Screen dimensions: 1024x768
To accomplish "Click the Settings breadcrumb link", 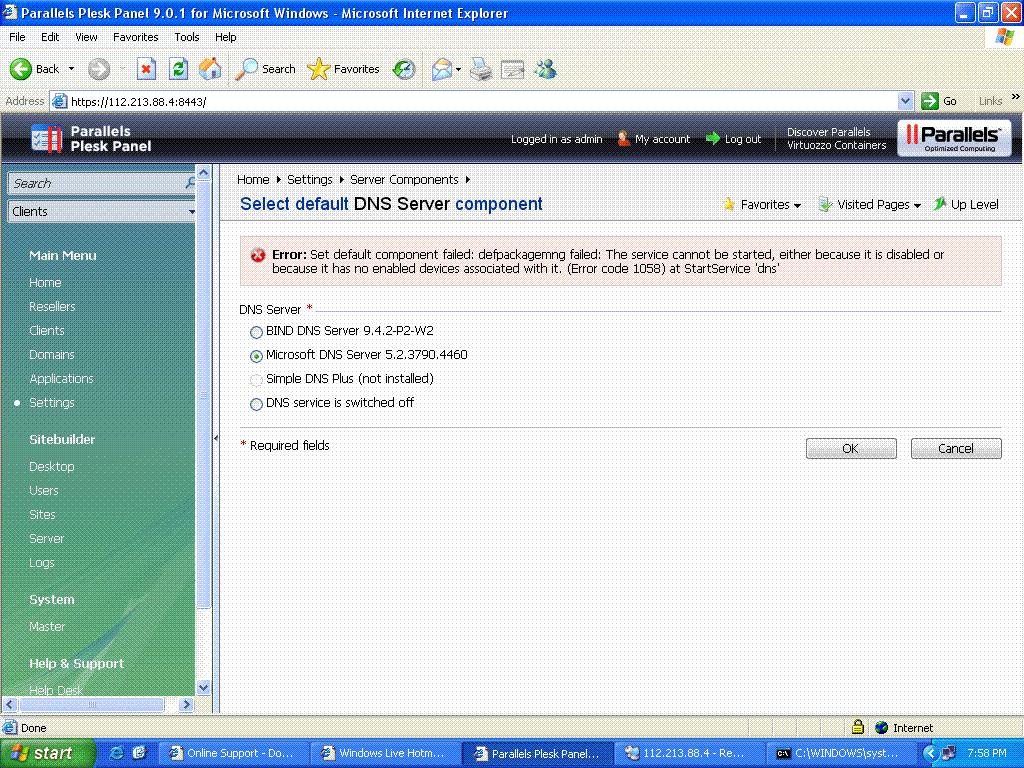I will click(310, 180).
